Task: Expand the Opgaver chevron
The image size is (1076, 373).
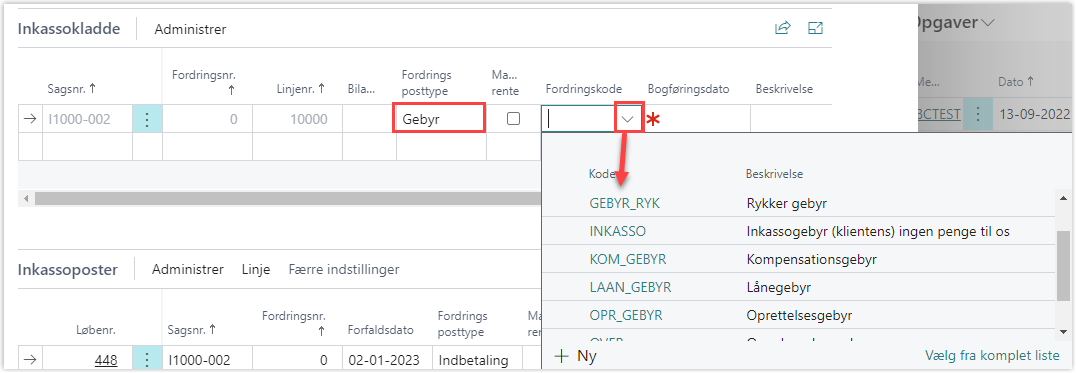Action: [988, 23]
